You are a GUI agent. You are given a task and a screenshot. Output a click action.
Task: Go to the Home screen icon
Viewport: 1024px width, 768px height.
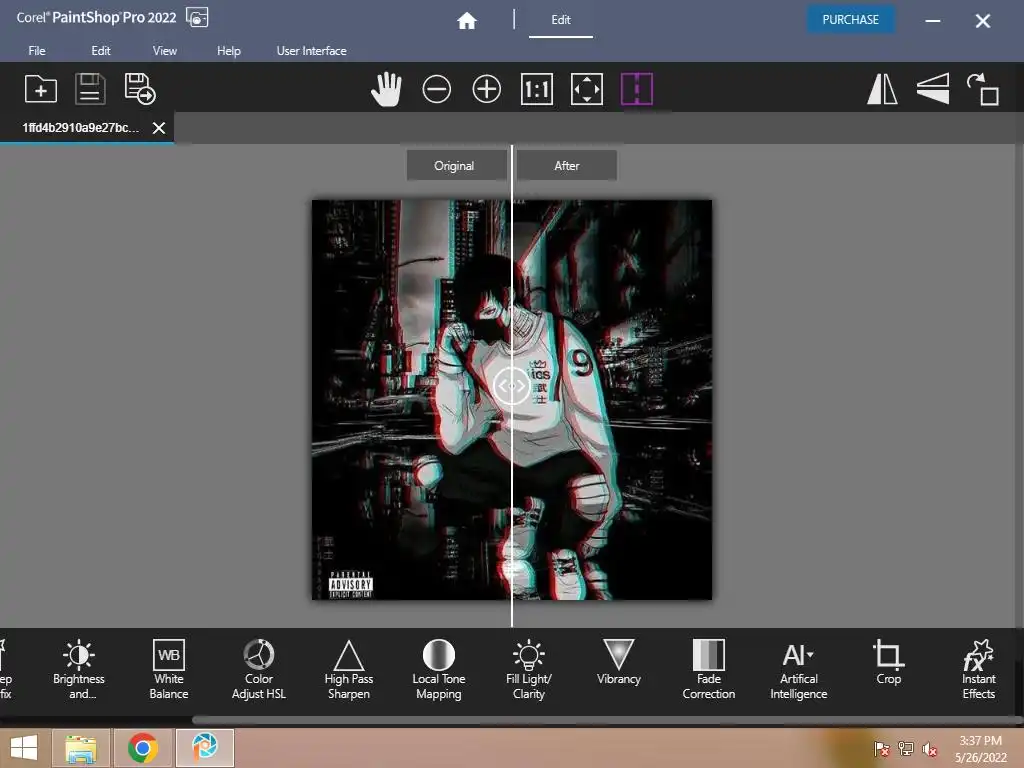point(466,21)
